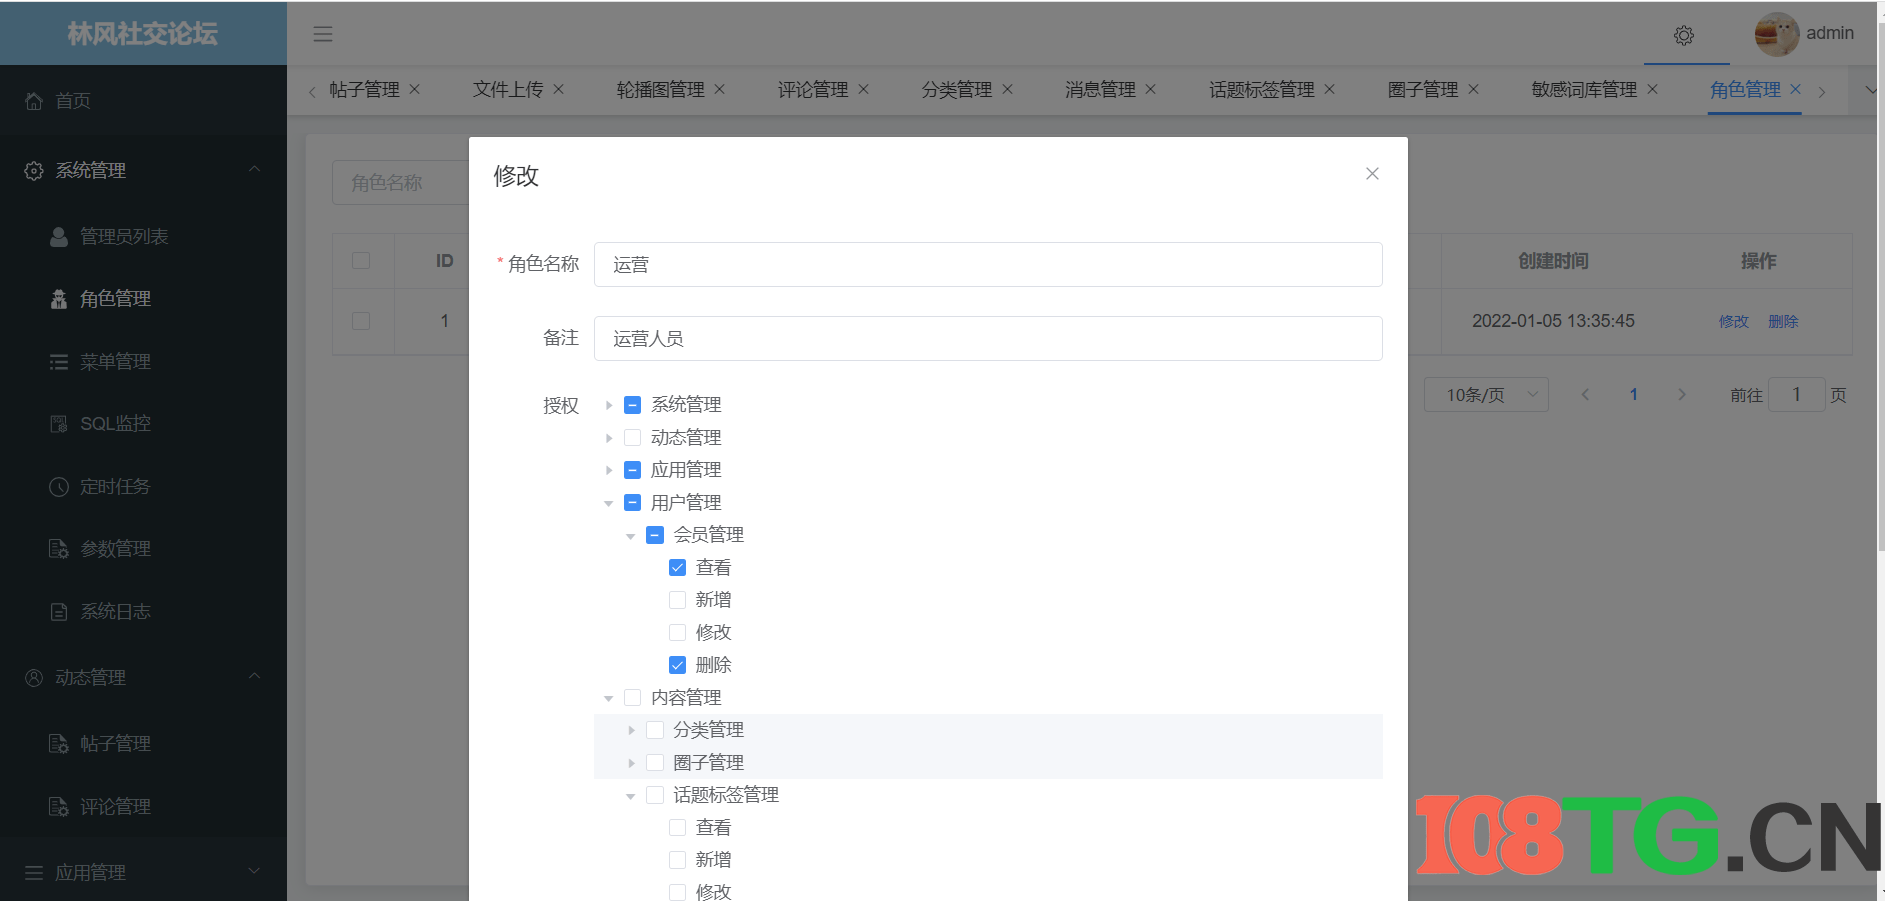
Task: Uncheck 查看 under 会员管理
Action: pos(678,567)
